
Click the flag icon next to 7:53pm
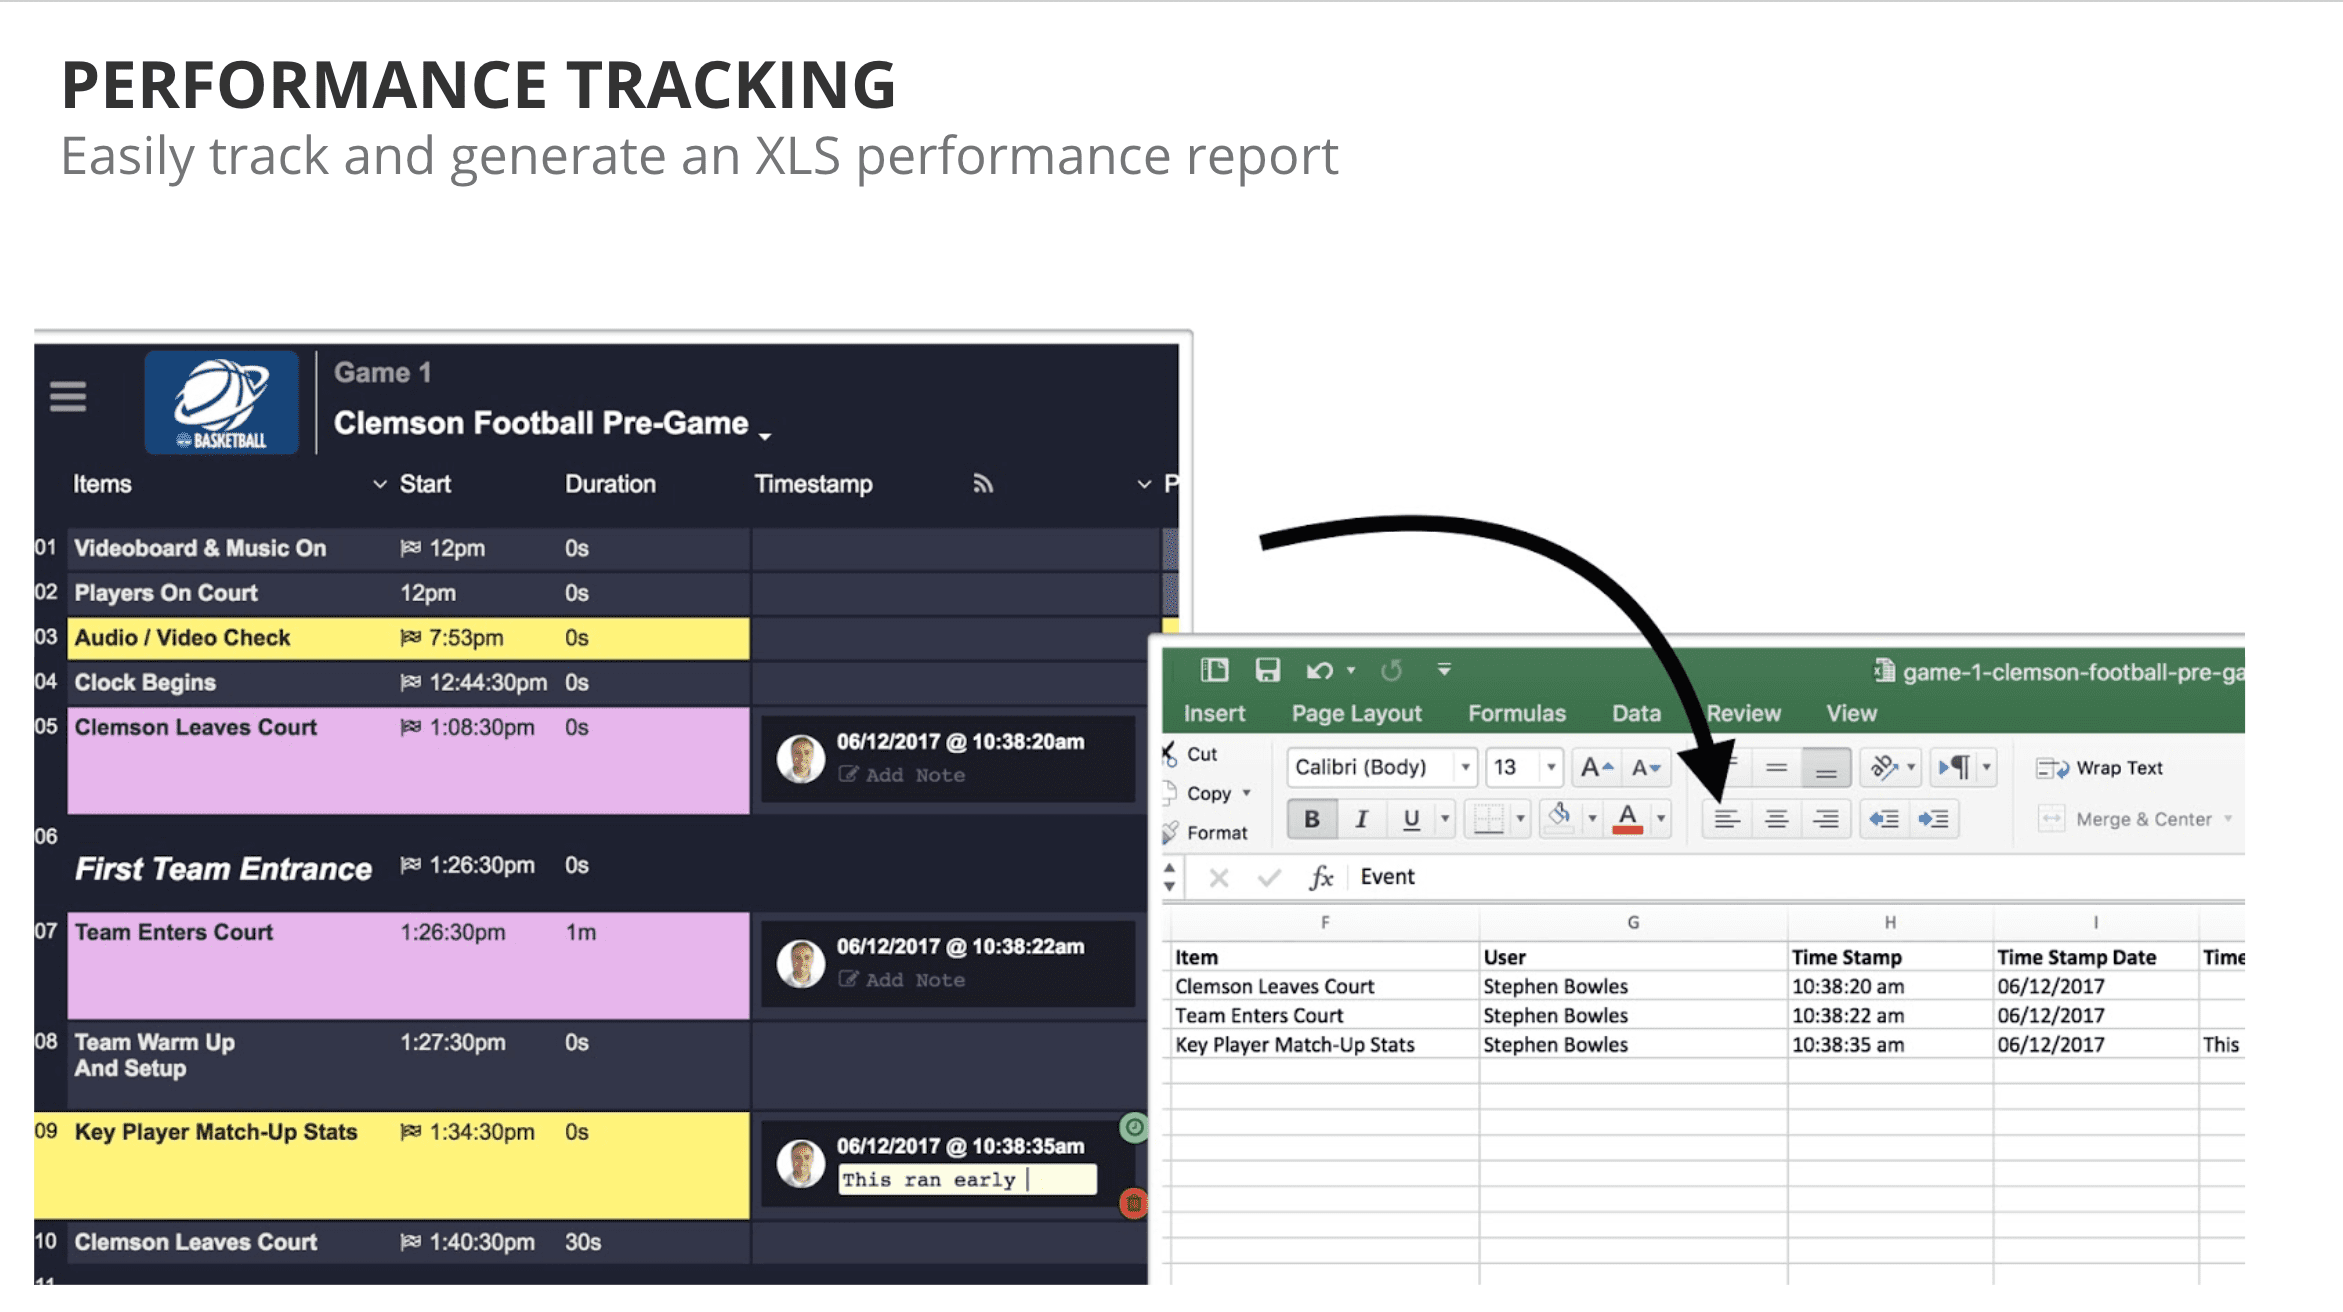tap(410, 638)
